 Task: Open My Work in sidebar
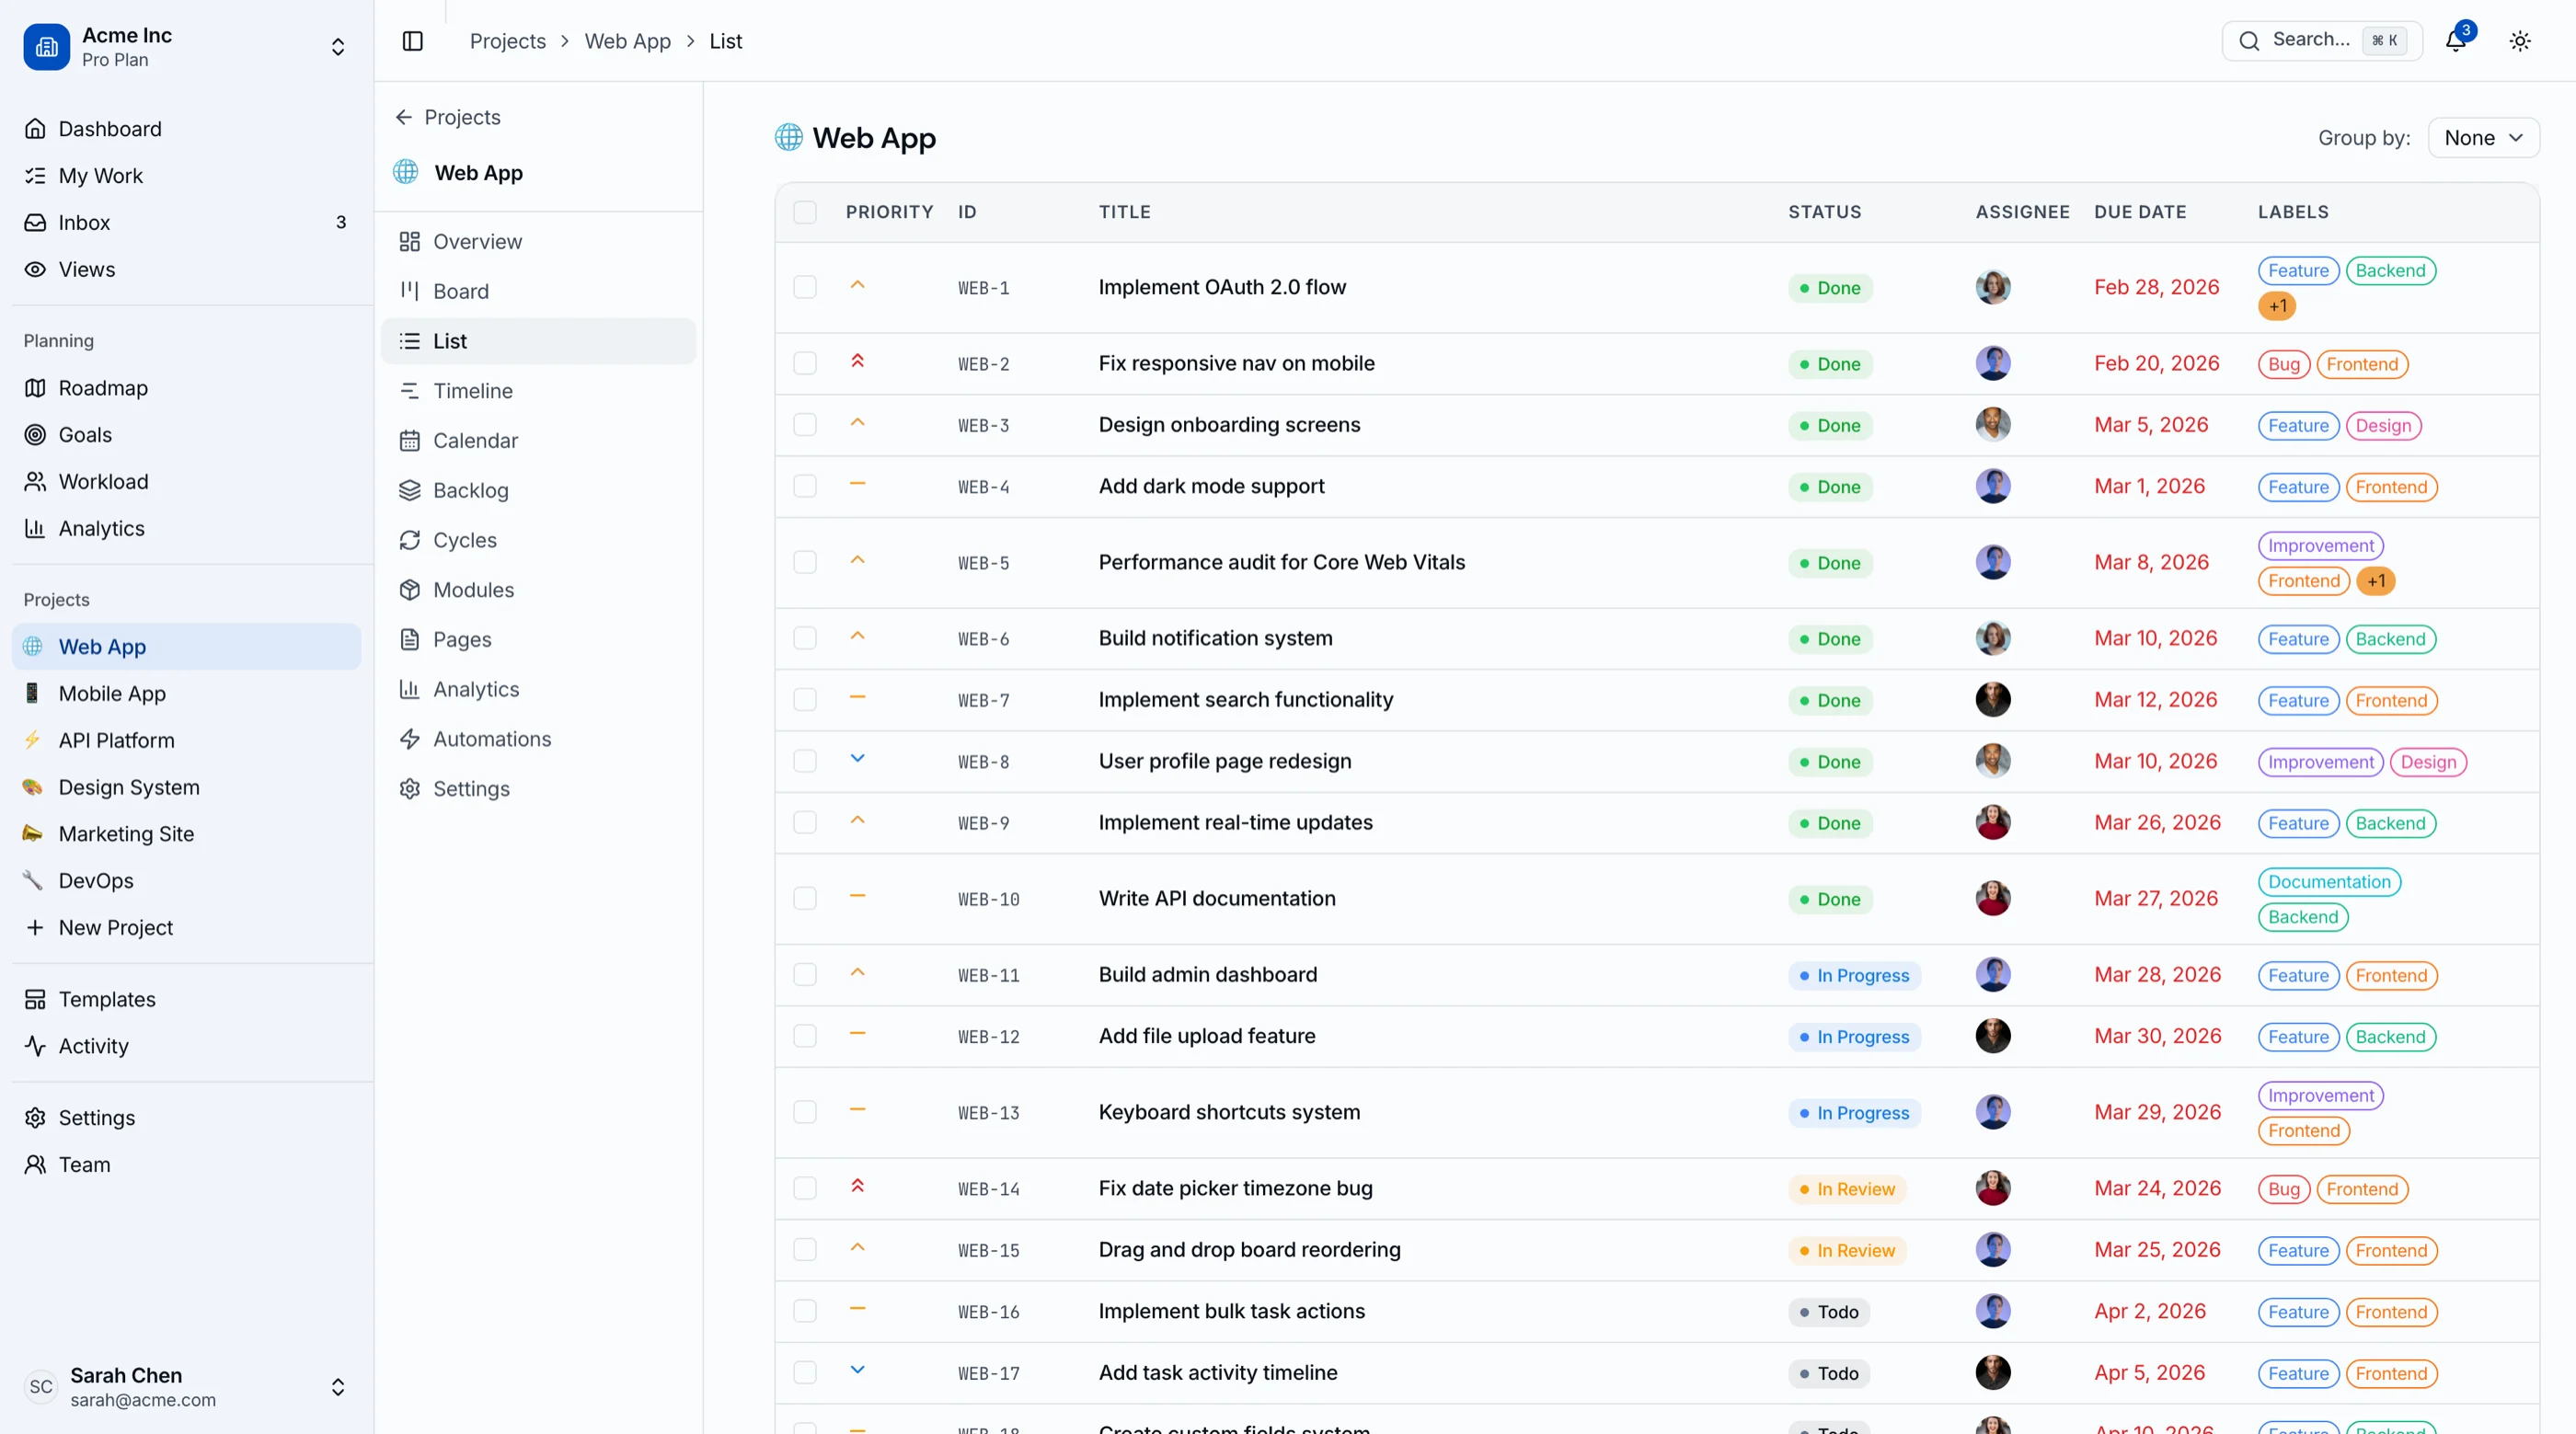[186, 176]
